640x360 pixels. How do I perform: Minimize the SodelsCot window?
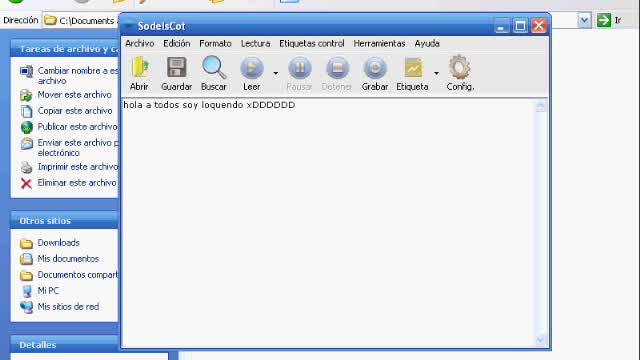502,26
